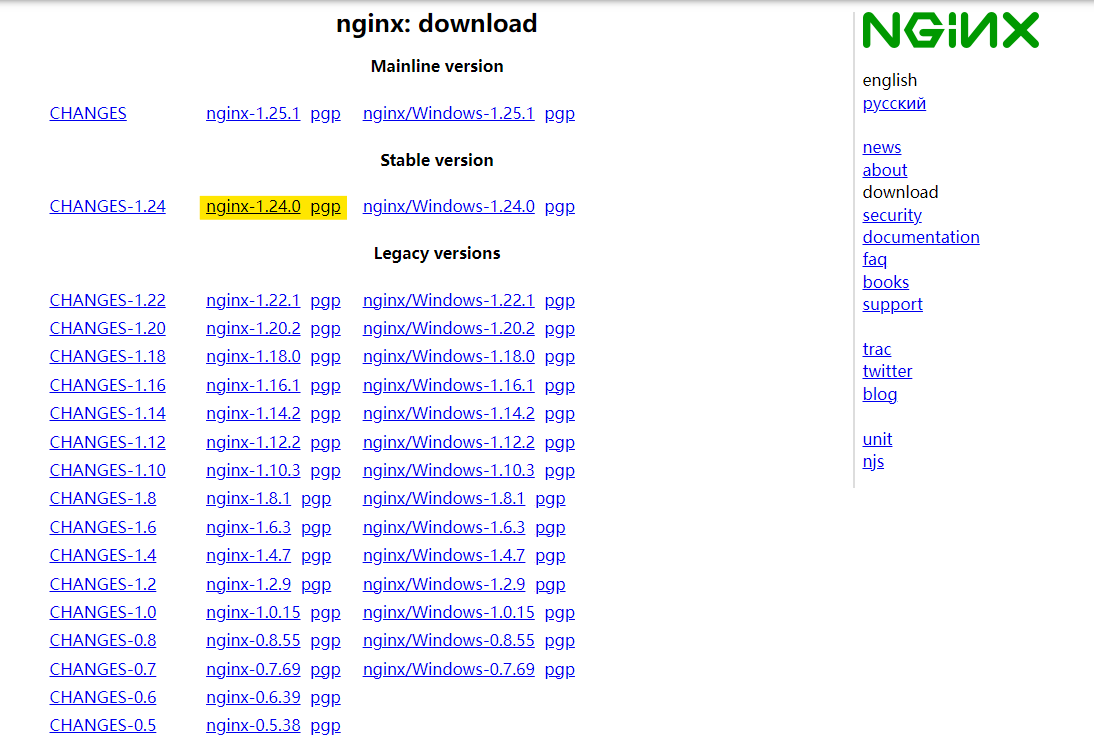Open CHANGES-0.8 link

click(103, 640)
